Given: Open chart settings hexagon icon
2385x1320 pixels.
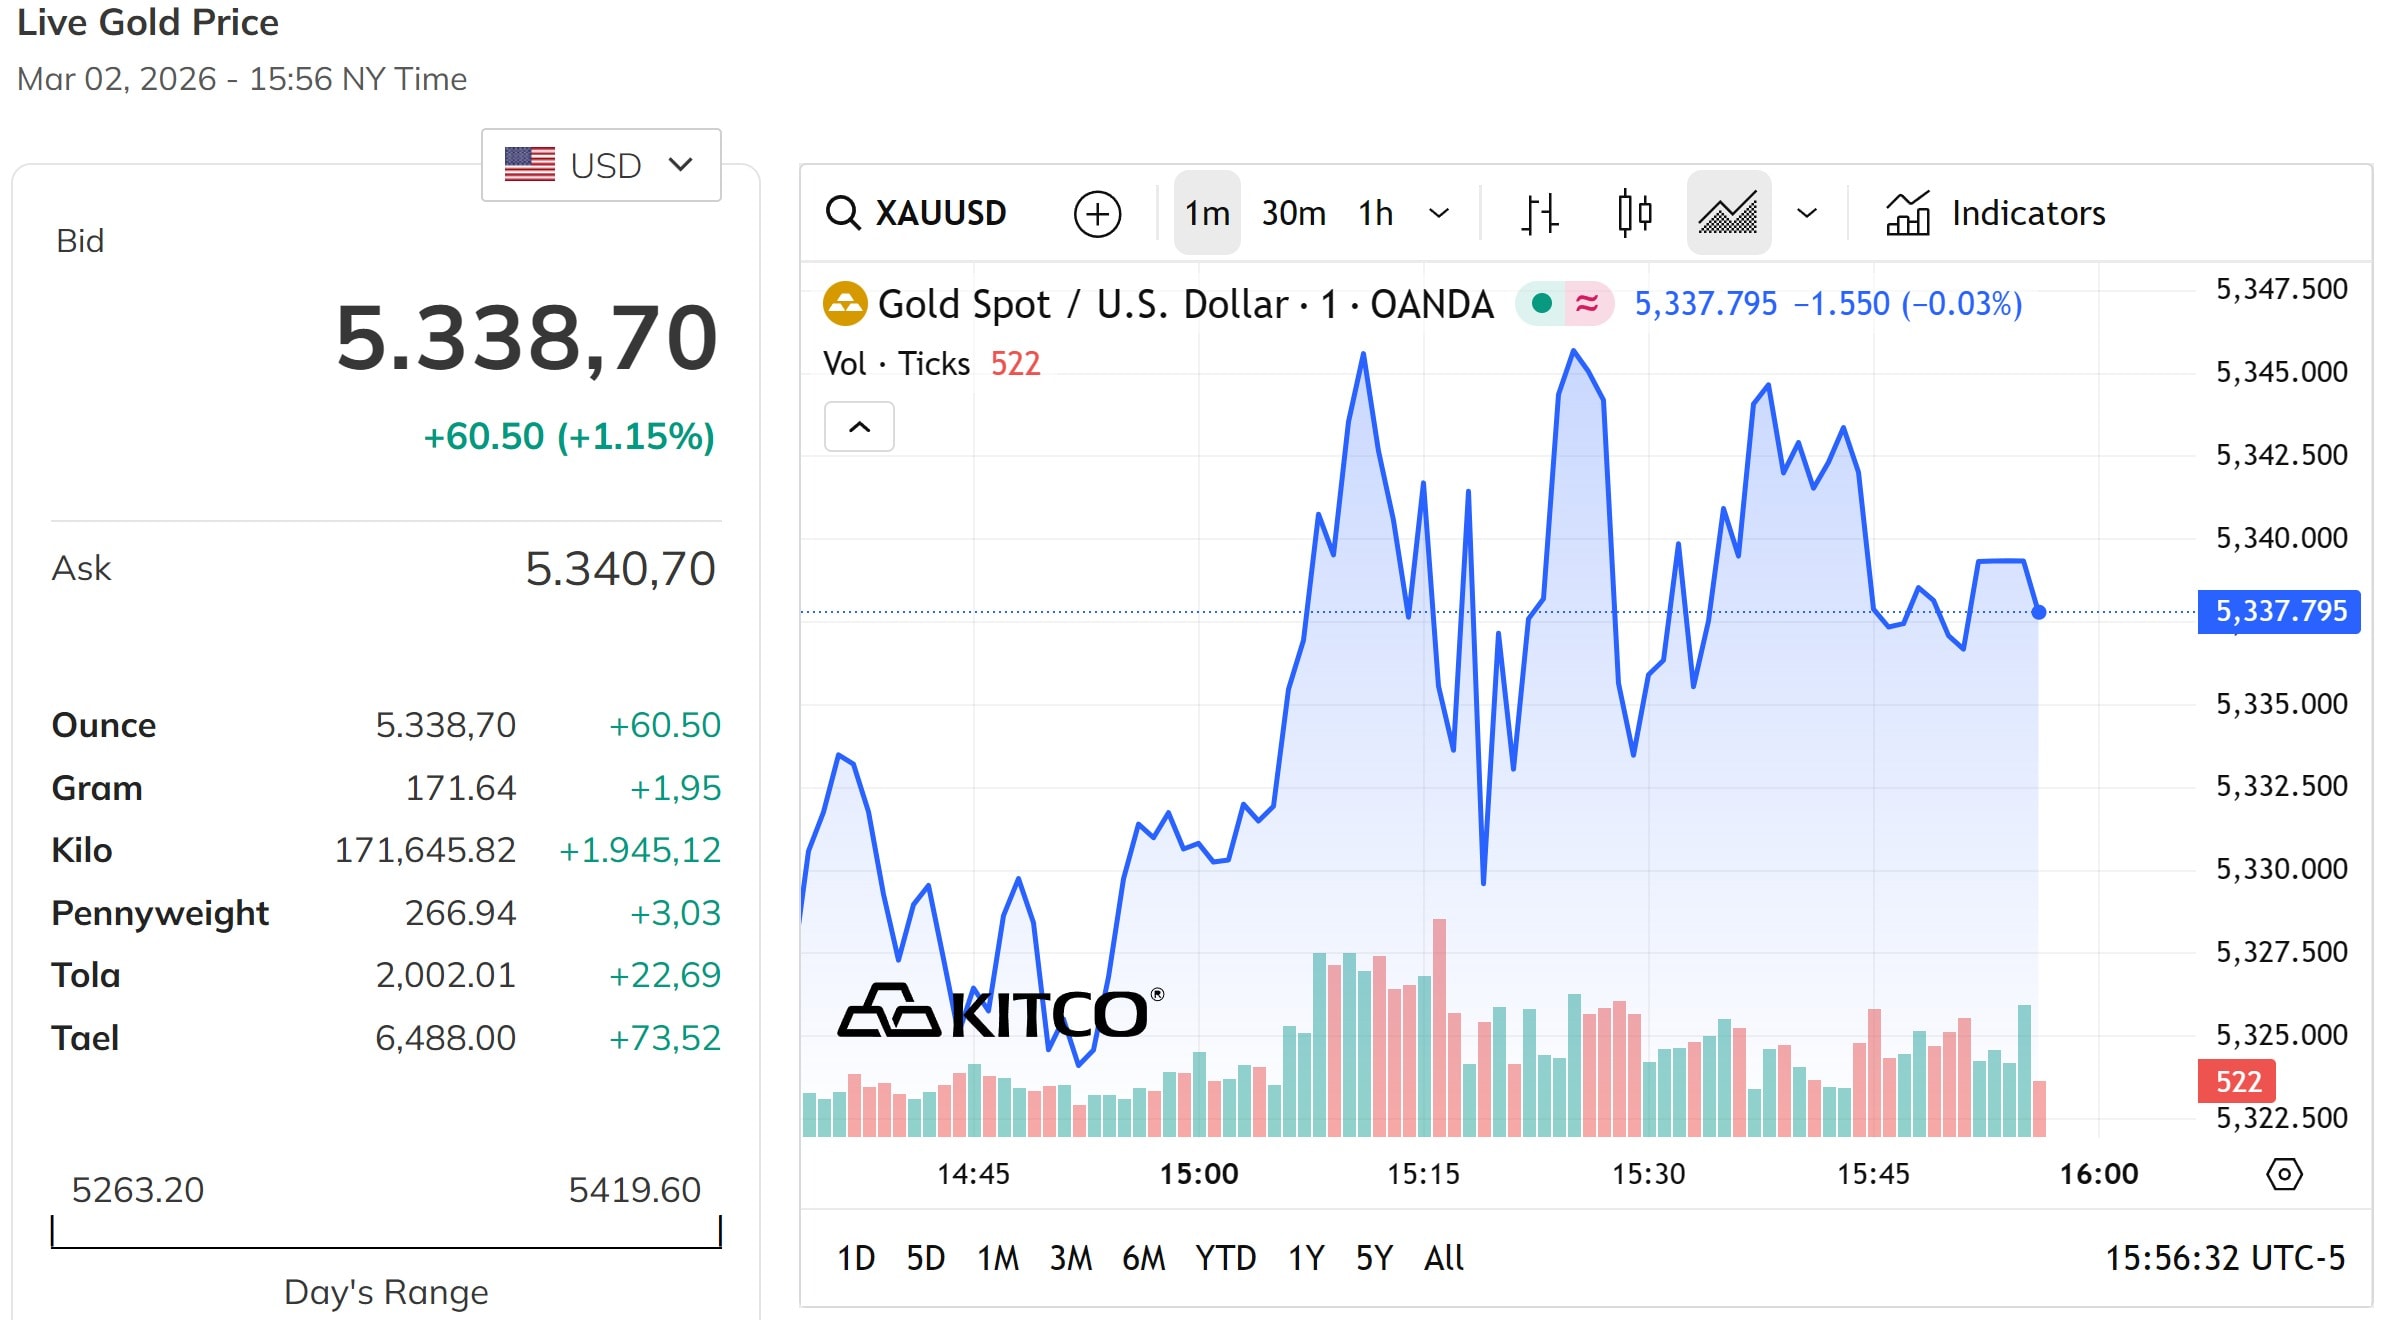Looking at the screenshot, I should point(2284,1173).
